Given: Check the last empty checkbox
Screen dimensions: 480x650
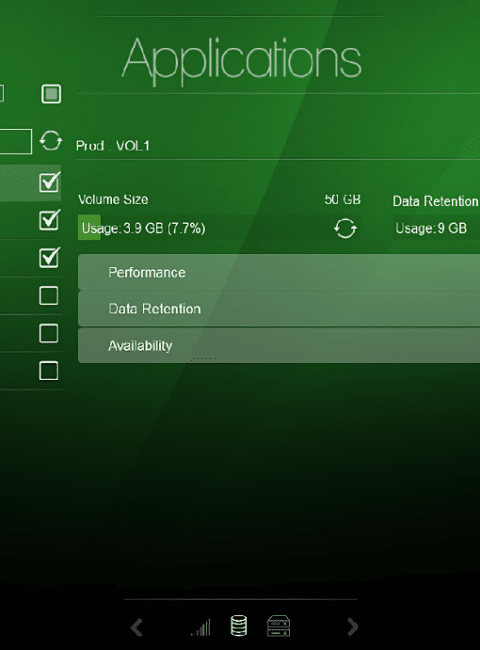Looking at the screenshot, I should click(x=48, y=371).
